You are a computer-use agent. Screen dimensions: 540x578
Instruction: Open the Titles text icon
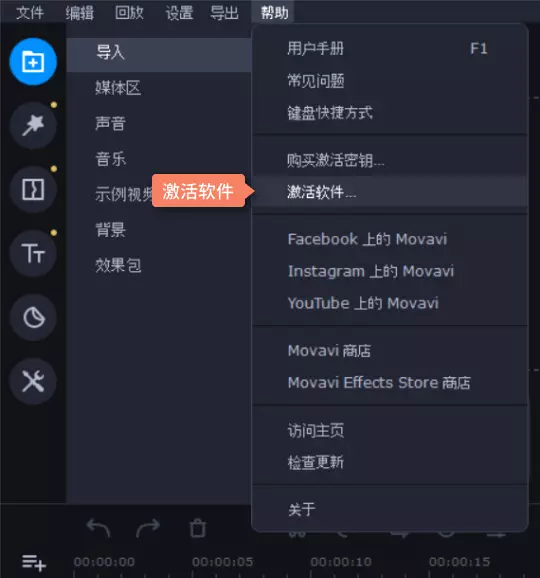pos(33,254)
